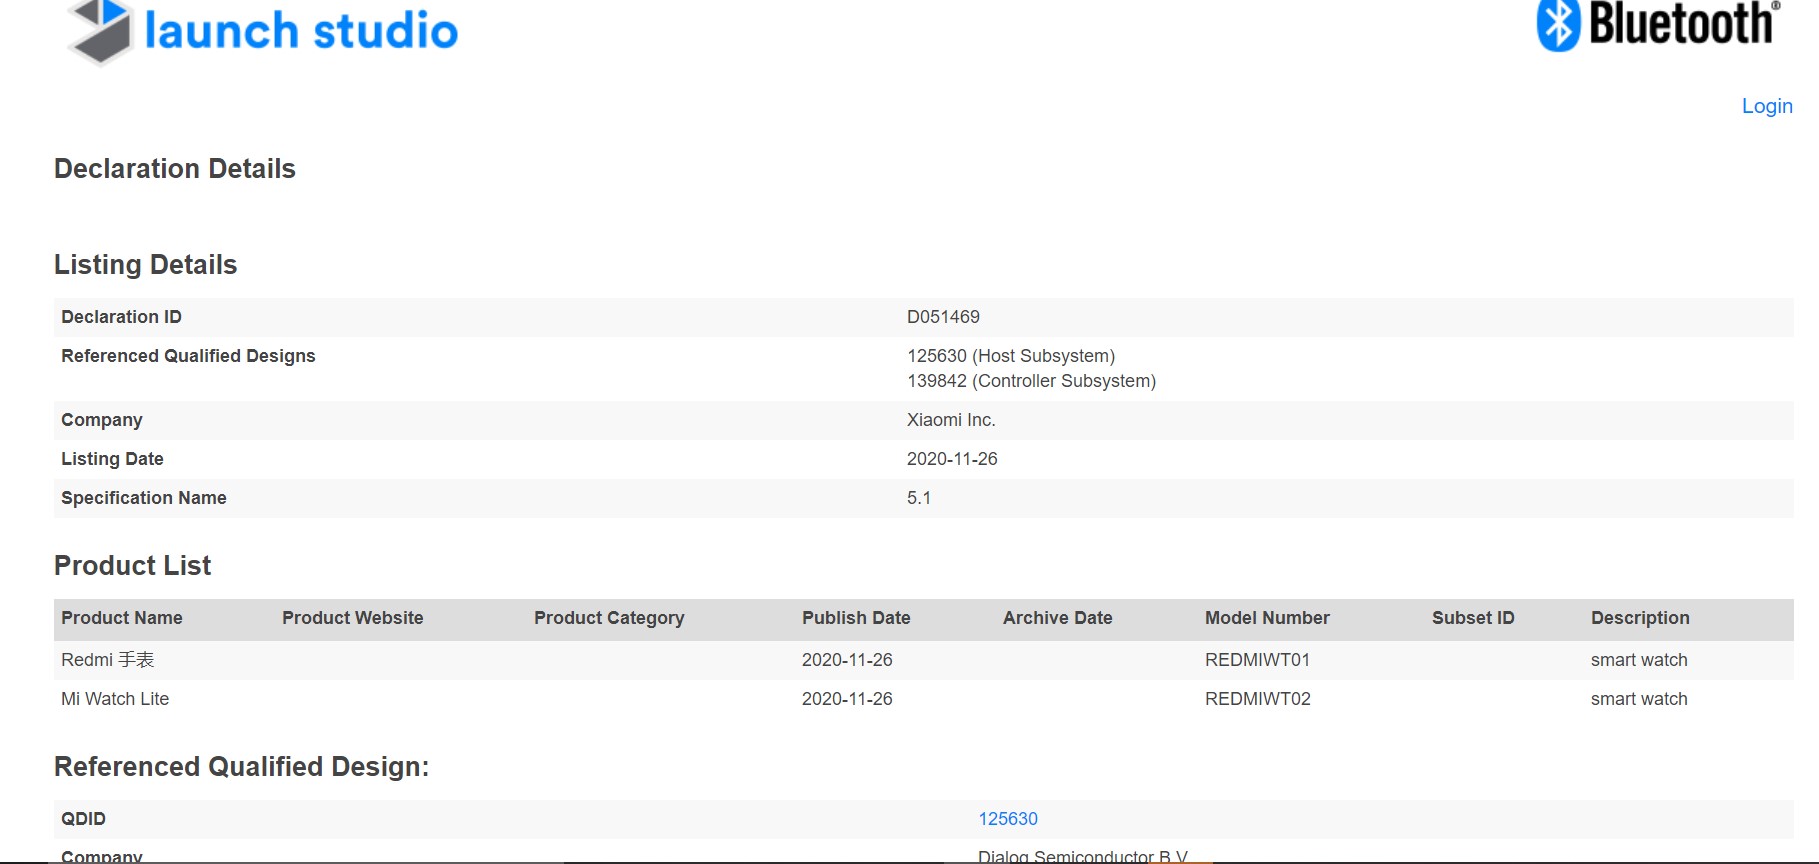The height and width of the screenshot is (864, 1819).
Task: Click the Launch Studio logo
Action: (262, 31)
